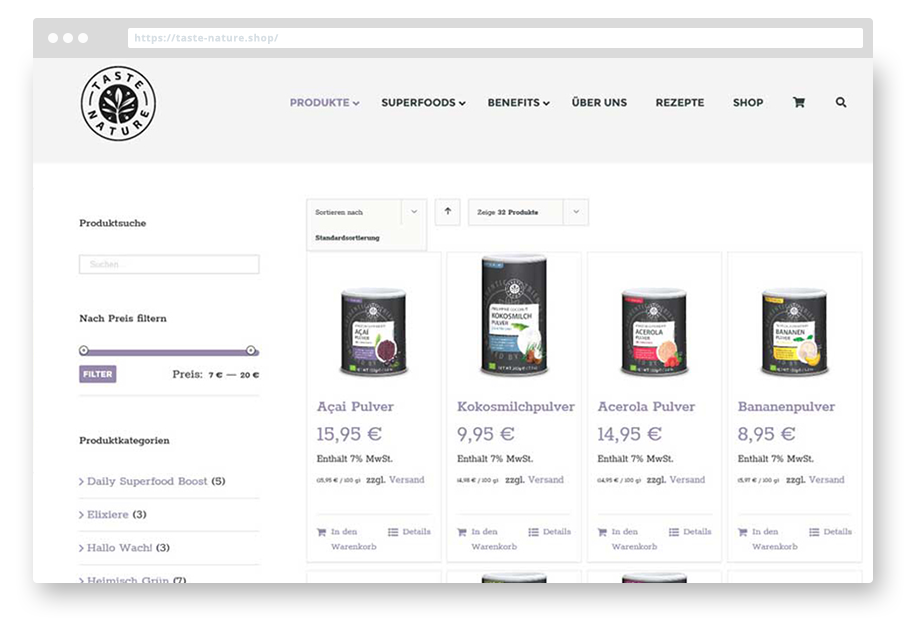This screenshot has width=913, height=621.
Task: Select the minimum price slider handle
Action: click(x=84, y=350)
